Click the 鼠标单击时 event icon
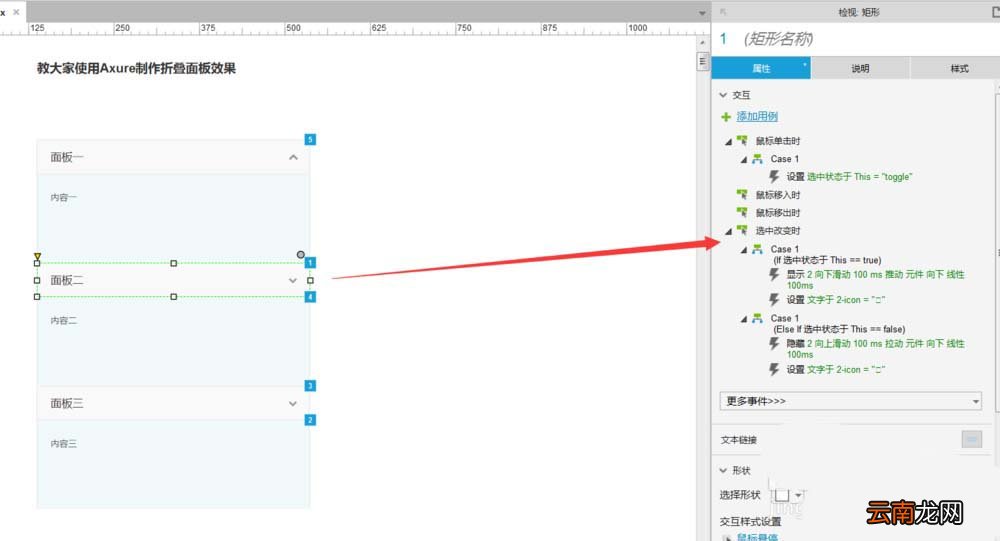The height and width of the screenshot is (541, 1000). pos(742,140)
